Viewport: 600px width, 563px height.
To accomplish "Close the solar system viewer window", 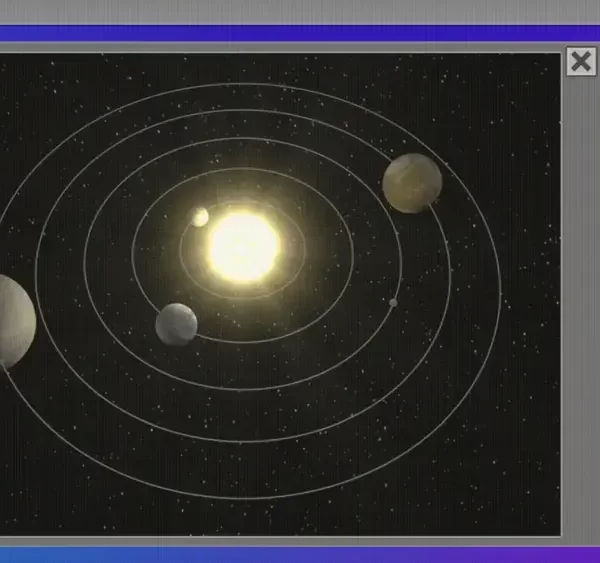I will click(x=580, y=62).
